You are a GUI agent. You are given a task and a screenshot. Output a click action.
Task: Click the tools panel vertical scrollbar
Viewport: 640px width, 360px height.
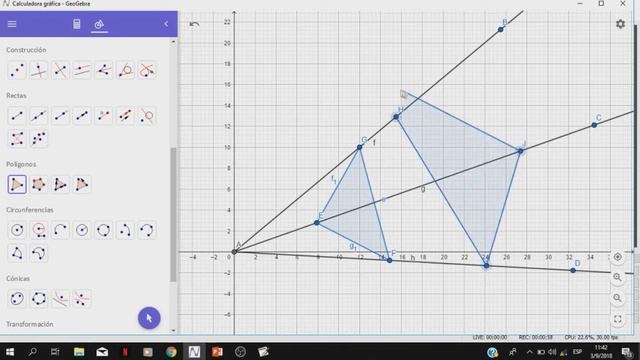point(173,215)
